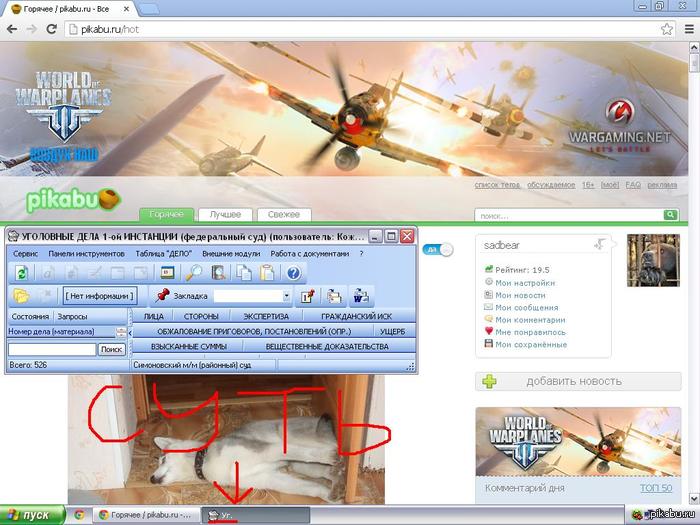Click the green refresh icon in the court app toolbar
700x525 pixels.
21,272
